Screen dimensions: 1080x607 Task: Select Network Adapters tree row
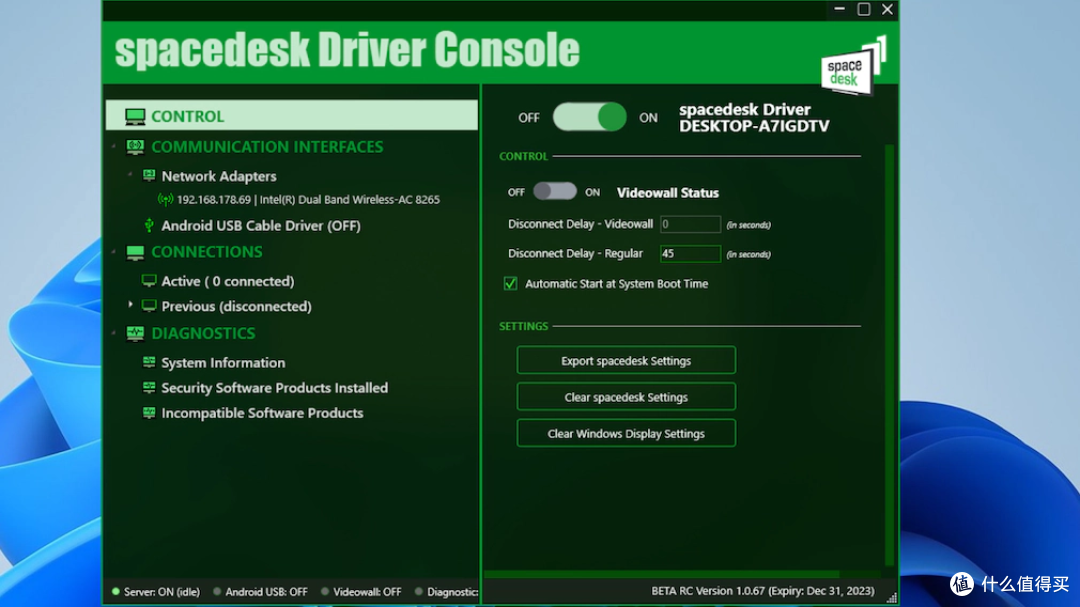click(x=219, y=176)
